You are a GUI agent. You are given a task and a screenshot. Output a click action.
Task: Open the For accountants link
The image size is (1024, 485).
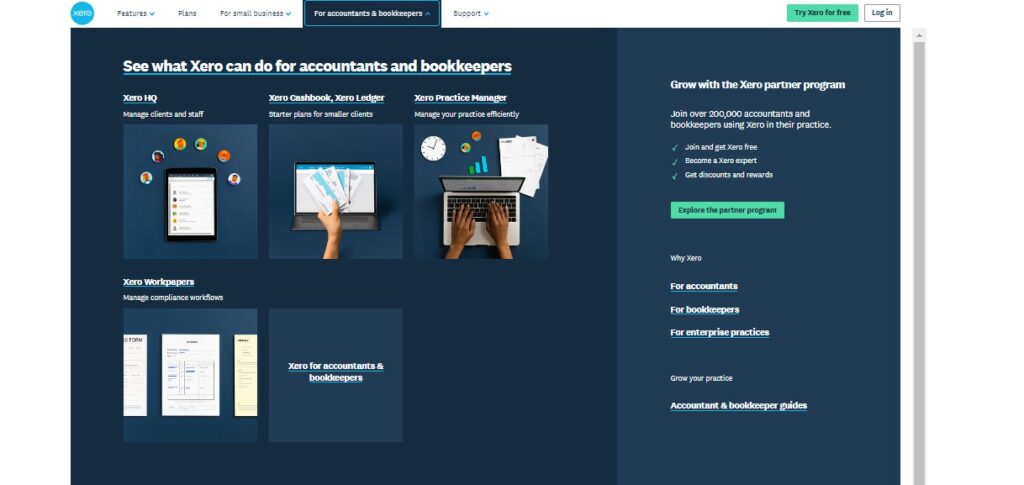703,286
